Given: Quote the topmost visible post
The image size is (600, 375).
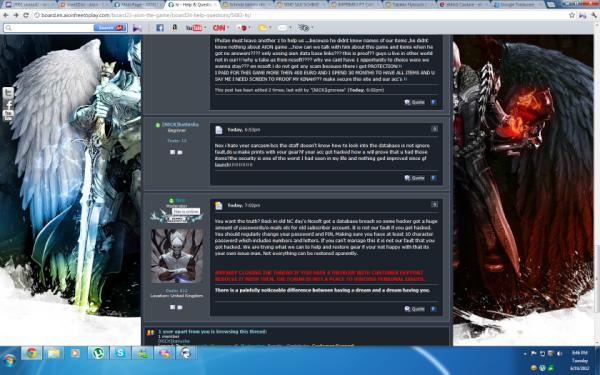Looking at the screenshot, I should [x=414, y=102].
